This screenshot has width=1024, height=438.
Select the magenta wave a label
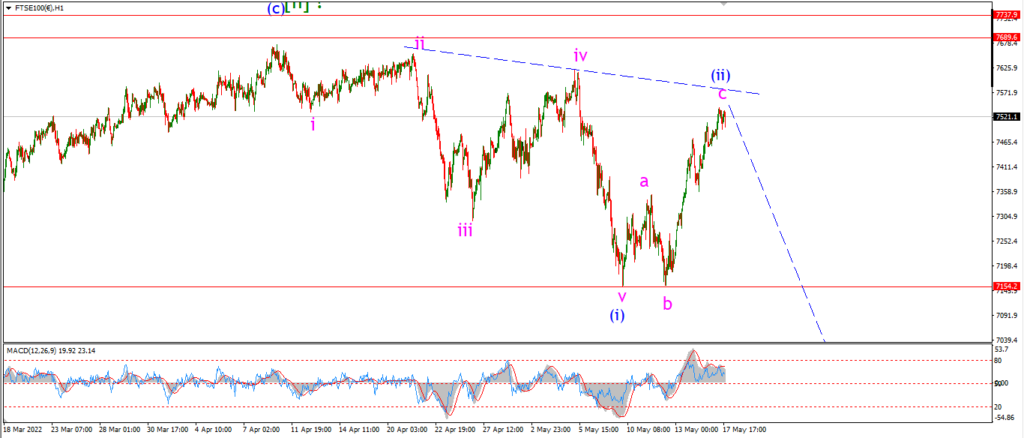click(x=644, y=181)
